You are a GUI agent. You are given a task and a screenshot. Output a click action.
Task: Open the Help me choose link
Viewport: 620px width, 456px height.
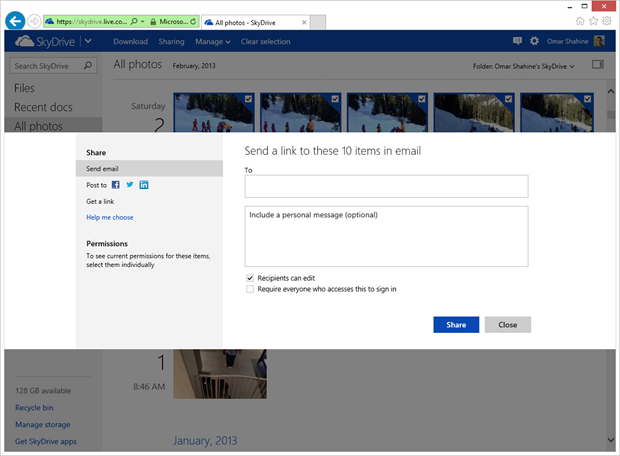point(110,217)
